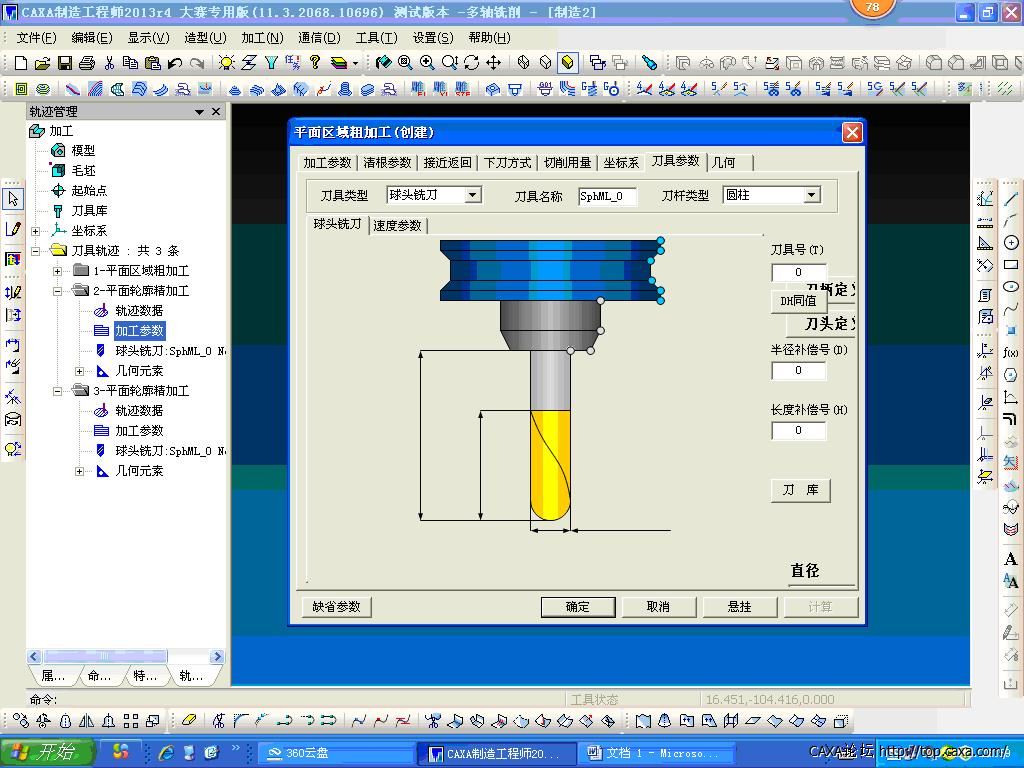Click the panel horizontal scrollbar right arrow
The width and height of the screenshot is (1024, 768).
pyautogui.click(x=217, y=656)
